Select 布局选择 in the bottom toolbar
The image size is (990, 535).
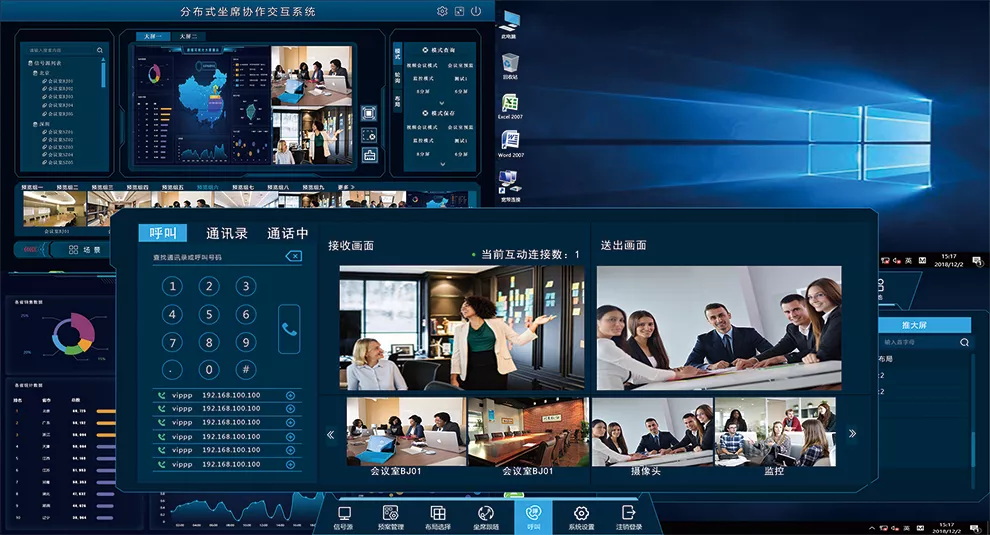[x=437, y=517]
